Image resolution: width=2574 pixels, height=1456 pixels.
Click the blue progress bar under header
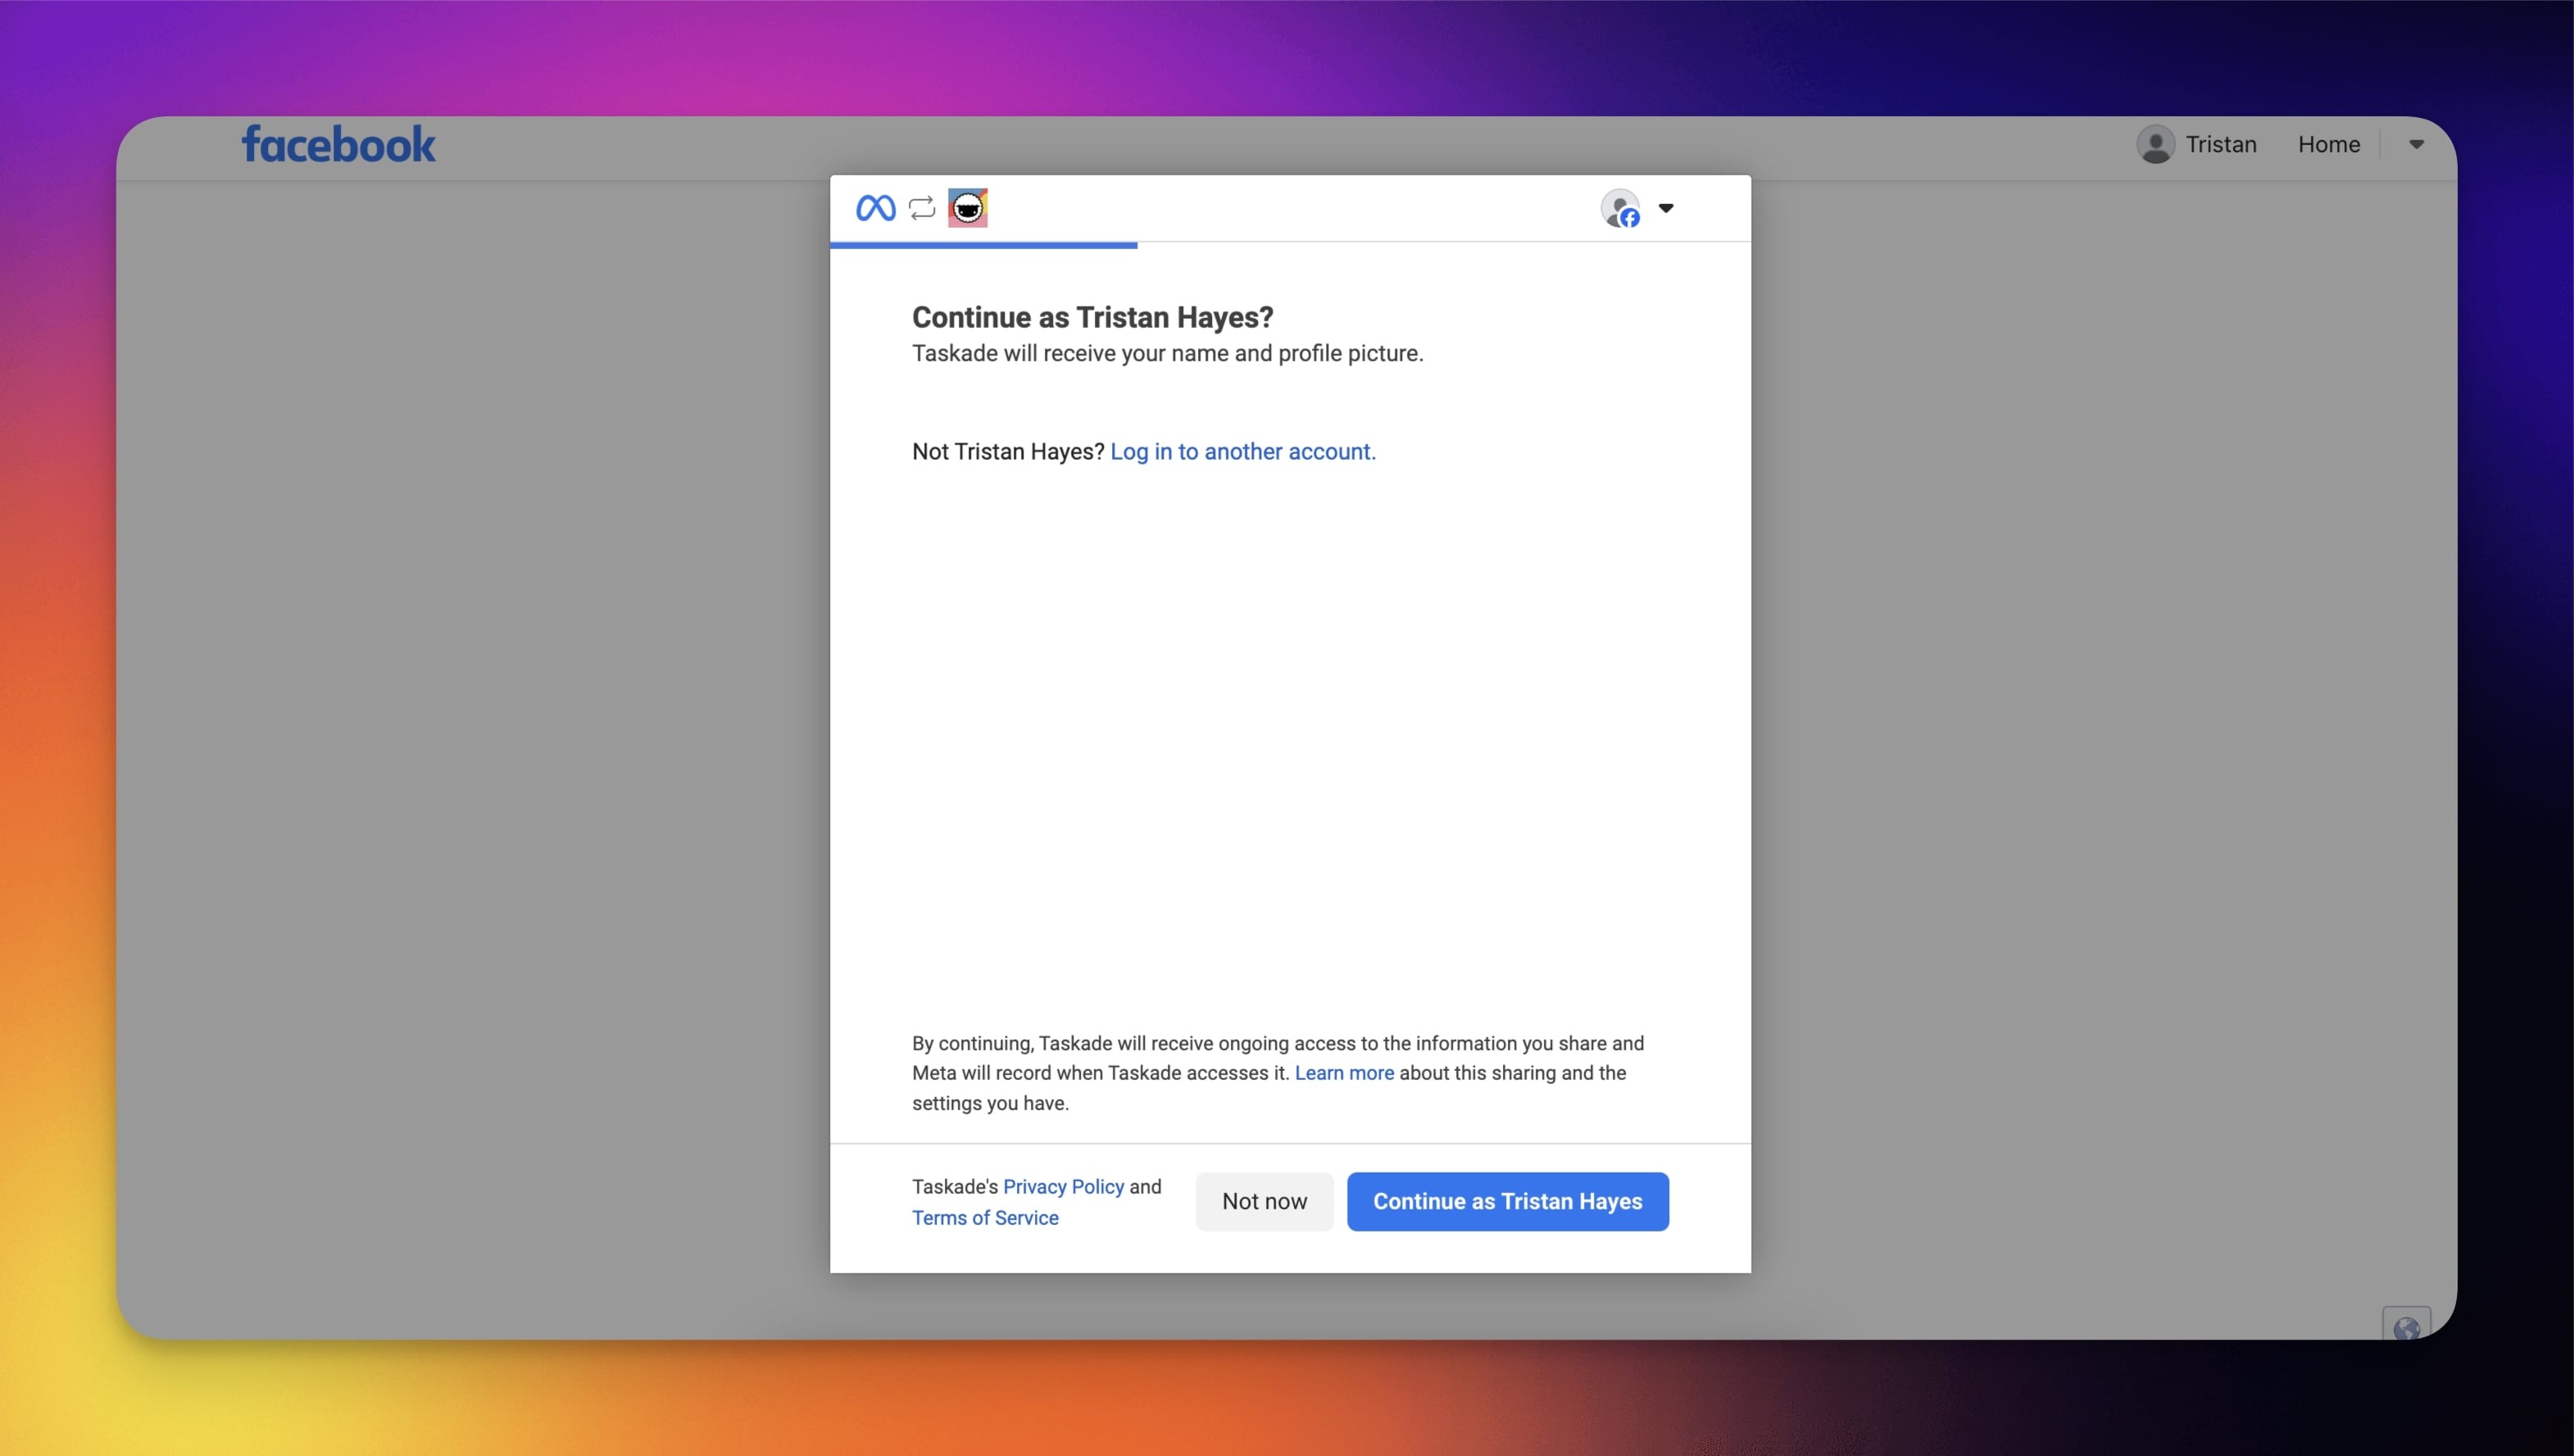pos(983,245)
